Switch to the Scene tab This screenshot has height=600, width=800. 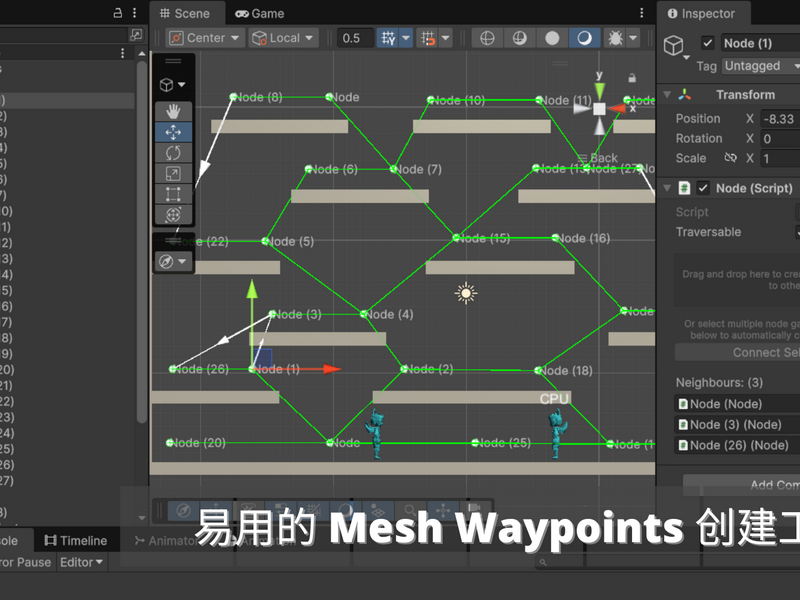click(185, 14)
